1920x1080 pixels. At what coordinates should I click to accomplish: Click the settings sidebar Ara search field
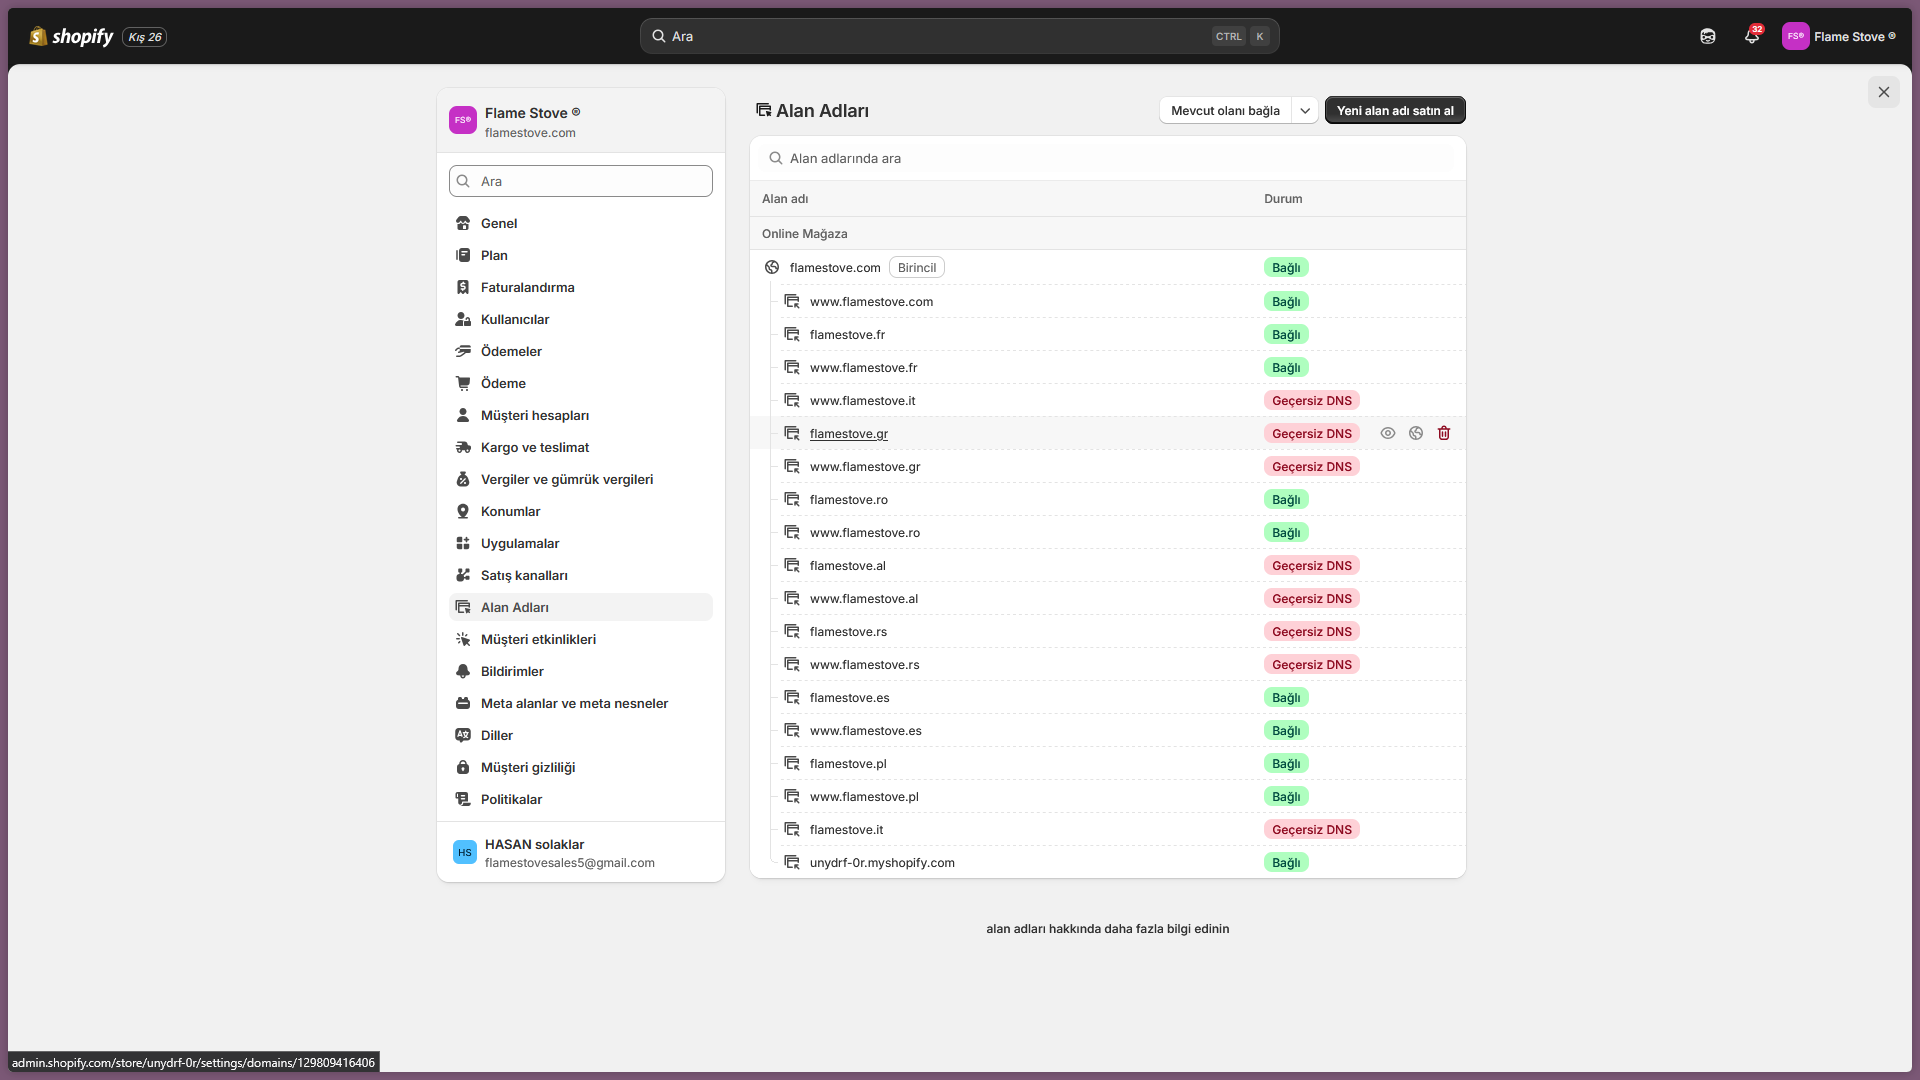click(x=581, y=181)
